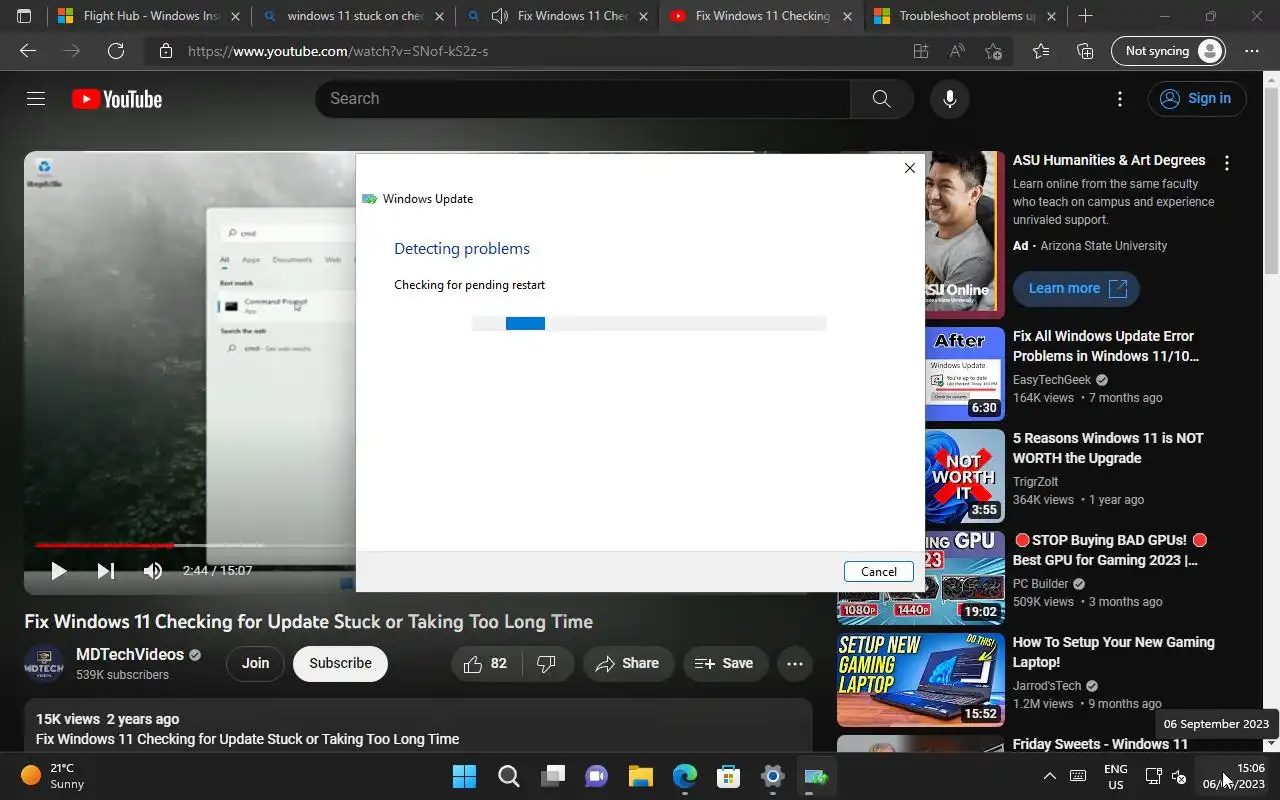1280x800 pixels.
Task: Open Windows Start menu
Action: click(x=464, y=776)
